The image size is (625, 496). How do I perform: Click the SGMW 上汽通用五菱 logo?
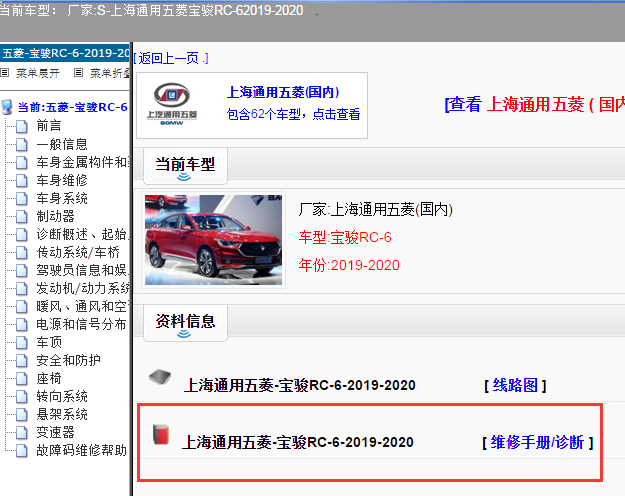[172, 104]
